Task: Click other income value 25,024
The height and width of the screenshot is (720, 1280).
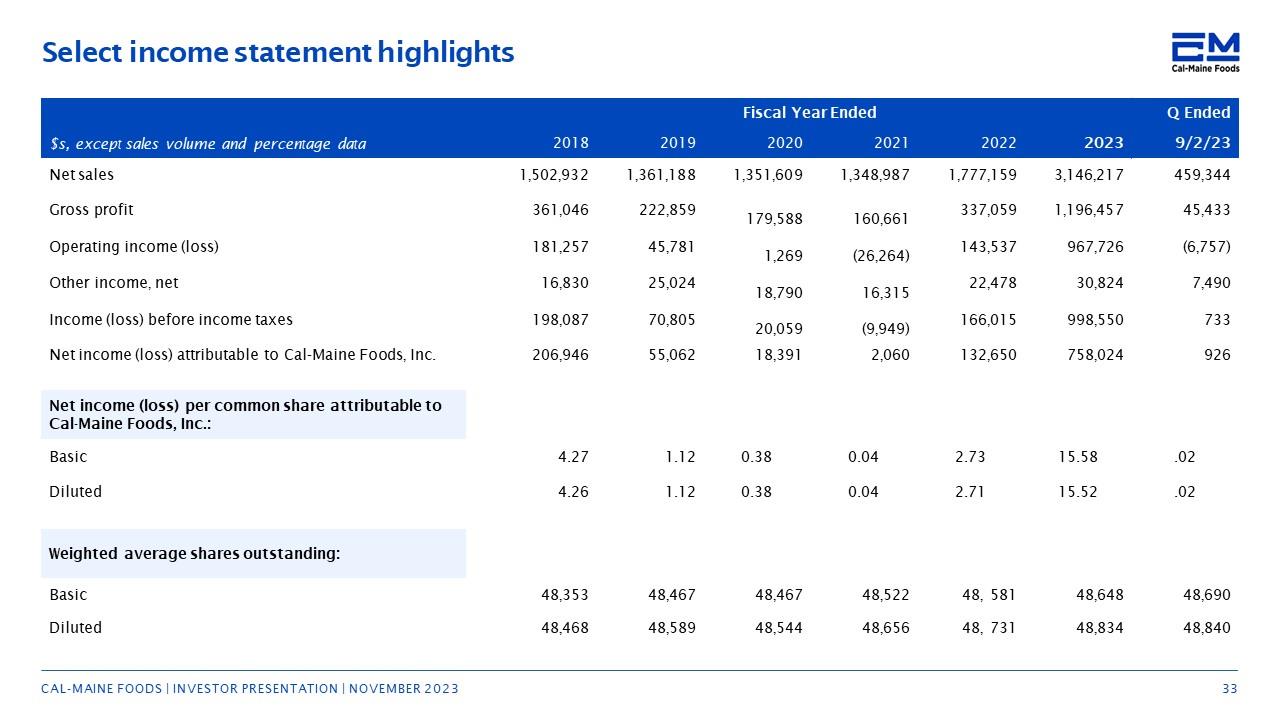Action: [x=673, y=283]
